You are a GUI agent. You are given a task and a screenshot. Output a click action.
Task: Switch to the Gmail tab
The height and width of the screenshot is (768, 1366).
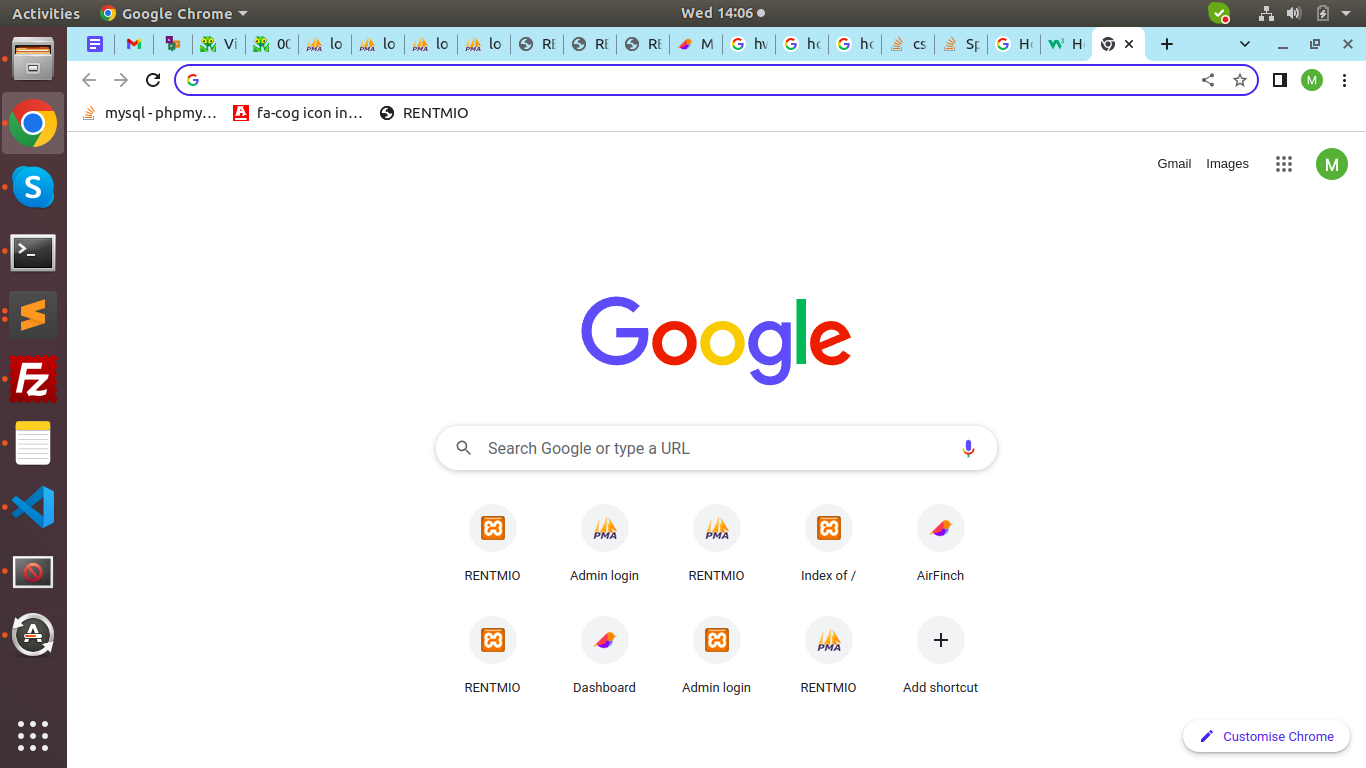(134, 44)
